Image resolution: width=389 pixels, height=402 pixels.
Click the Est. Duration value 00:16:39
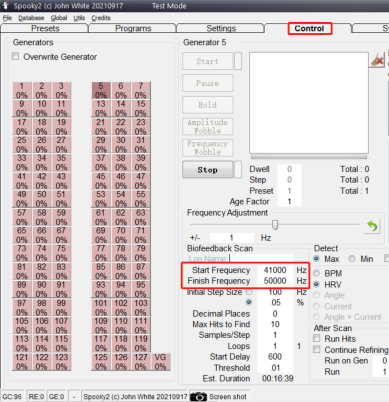click(x=278, y=379)
